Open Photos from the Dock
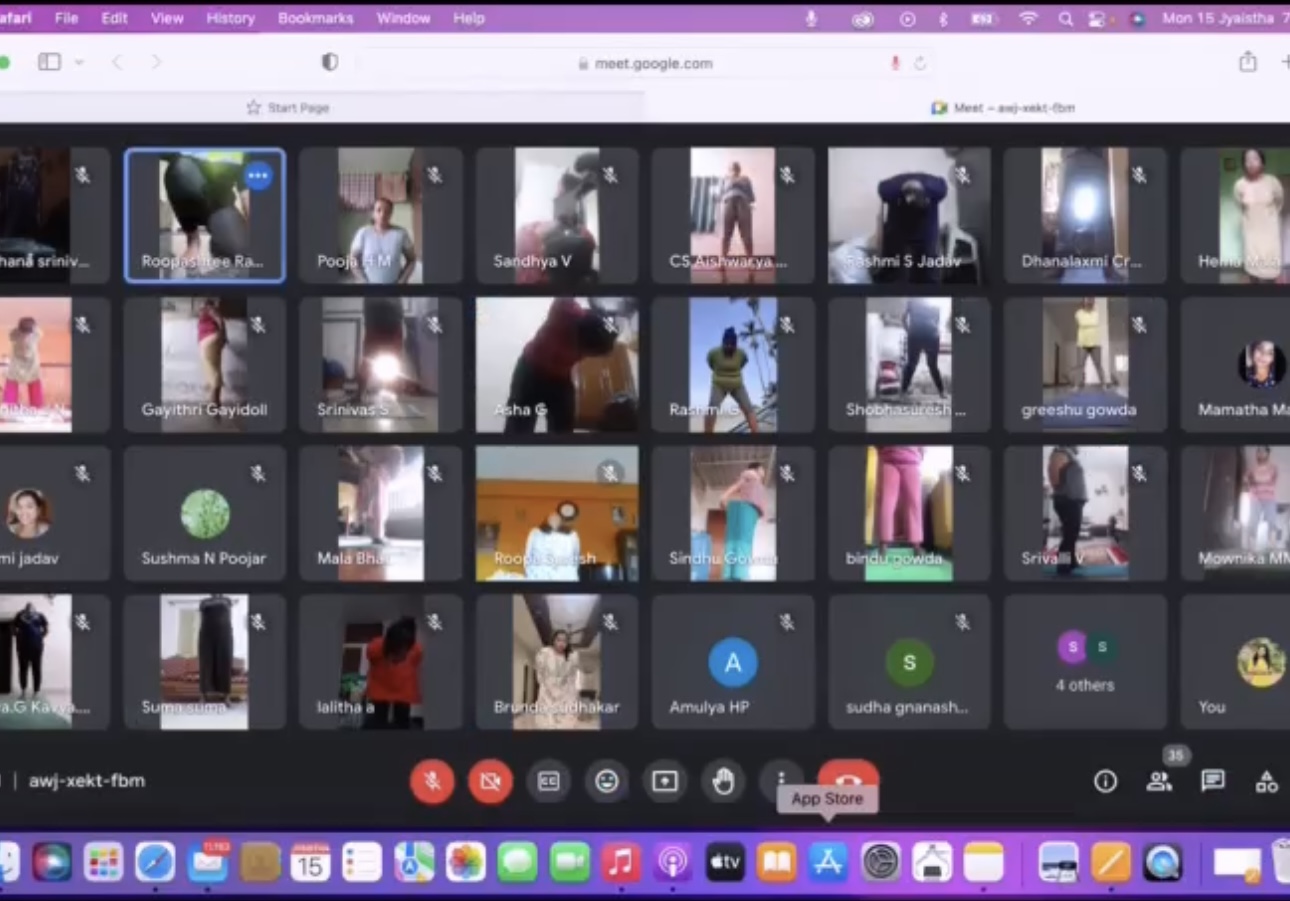Screen dimensions: 1290x901 coord(466,862)
